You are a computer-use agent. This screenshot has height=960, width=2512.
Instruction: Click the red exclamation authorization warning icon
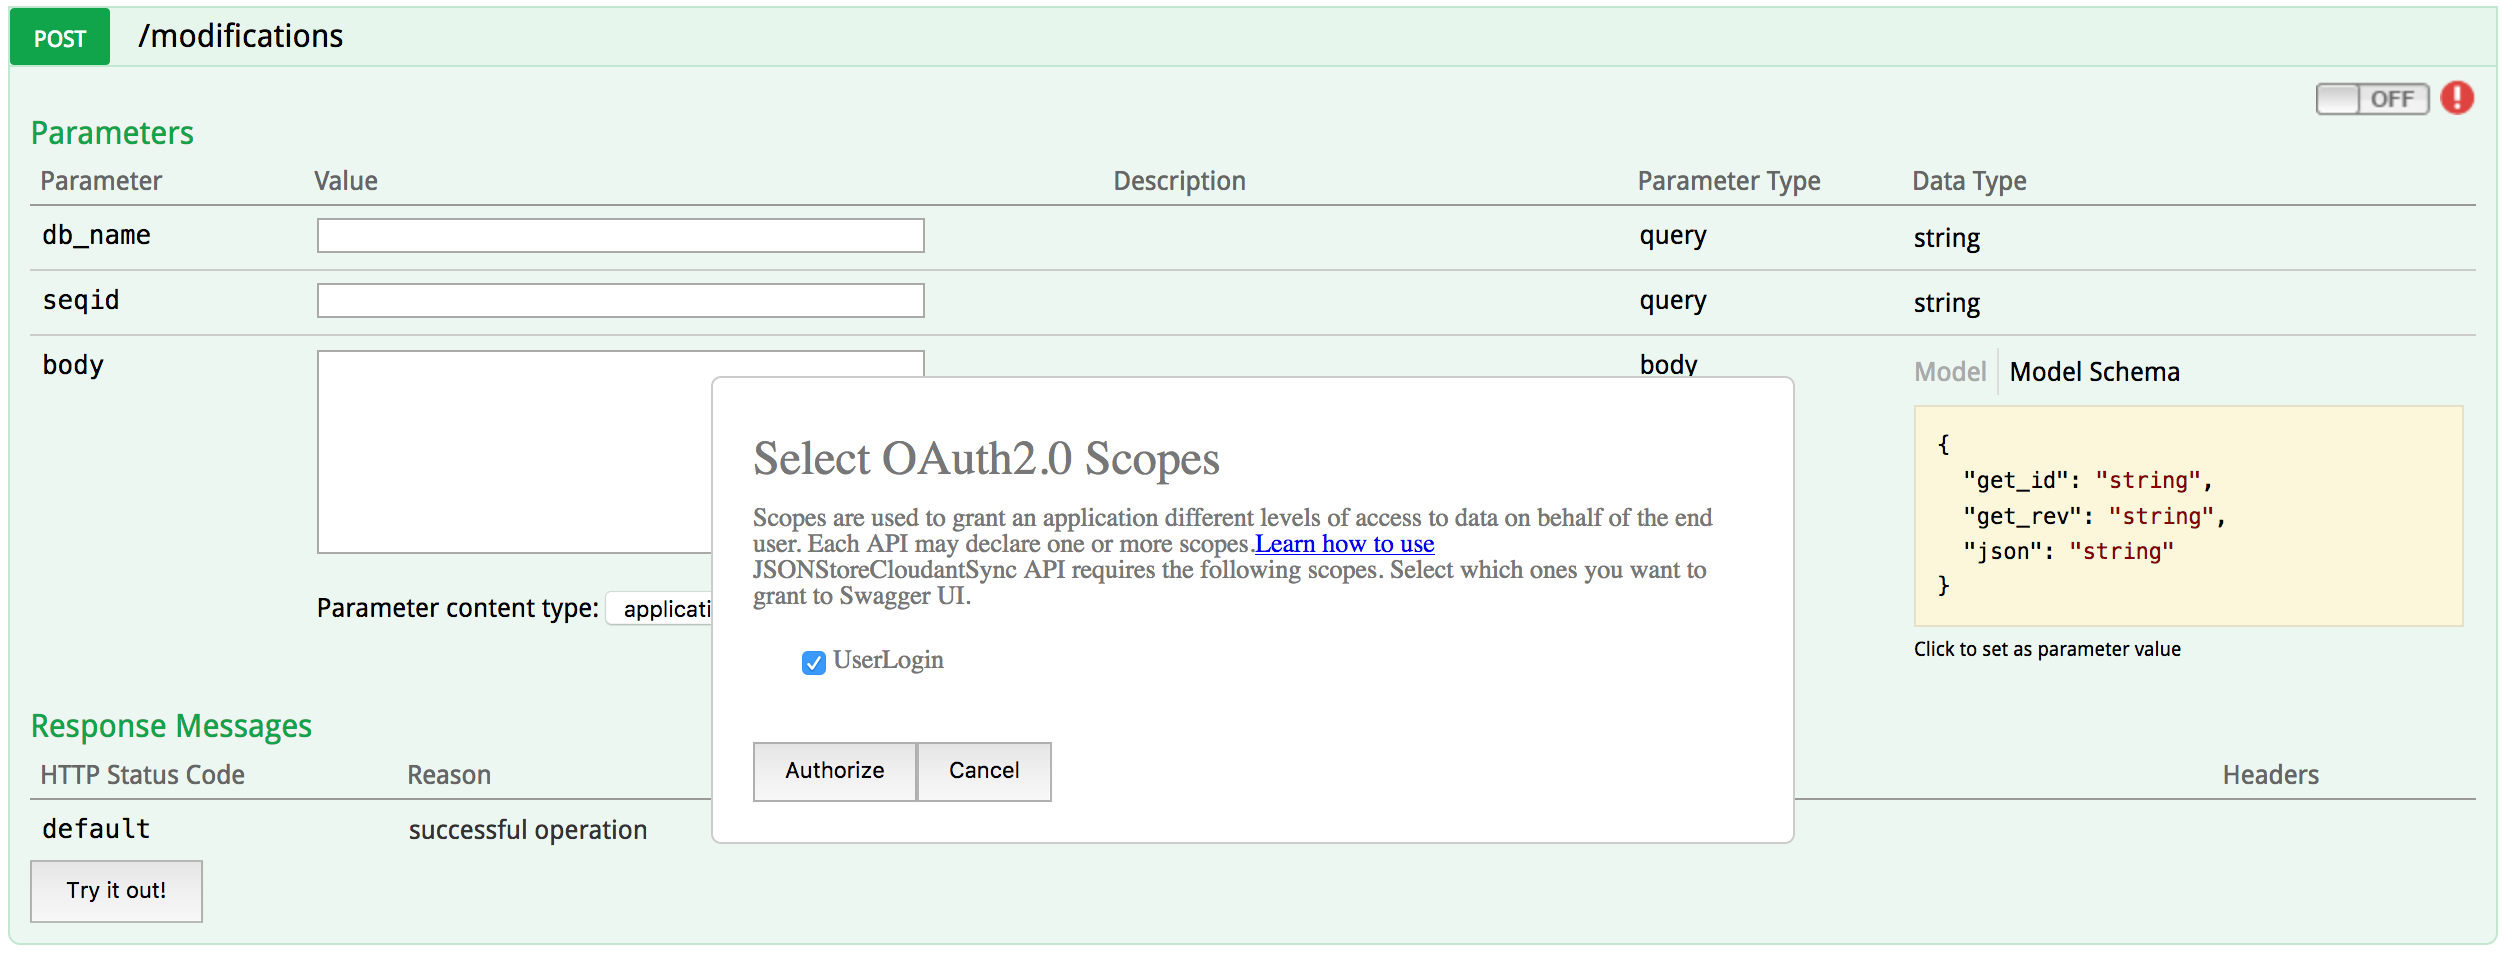click(2457, 98)
